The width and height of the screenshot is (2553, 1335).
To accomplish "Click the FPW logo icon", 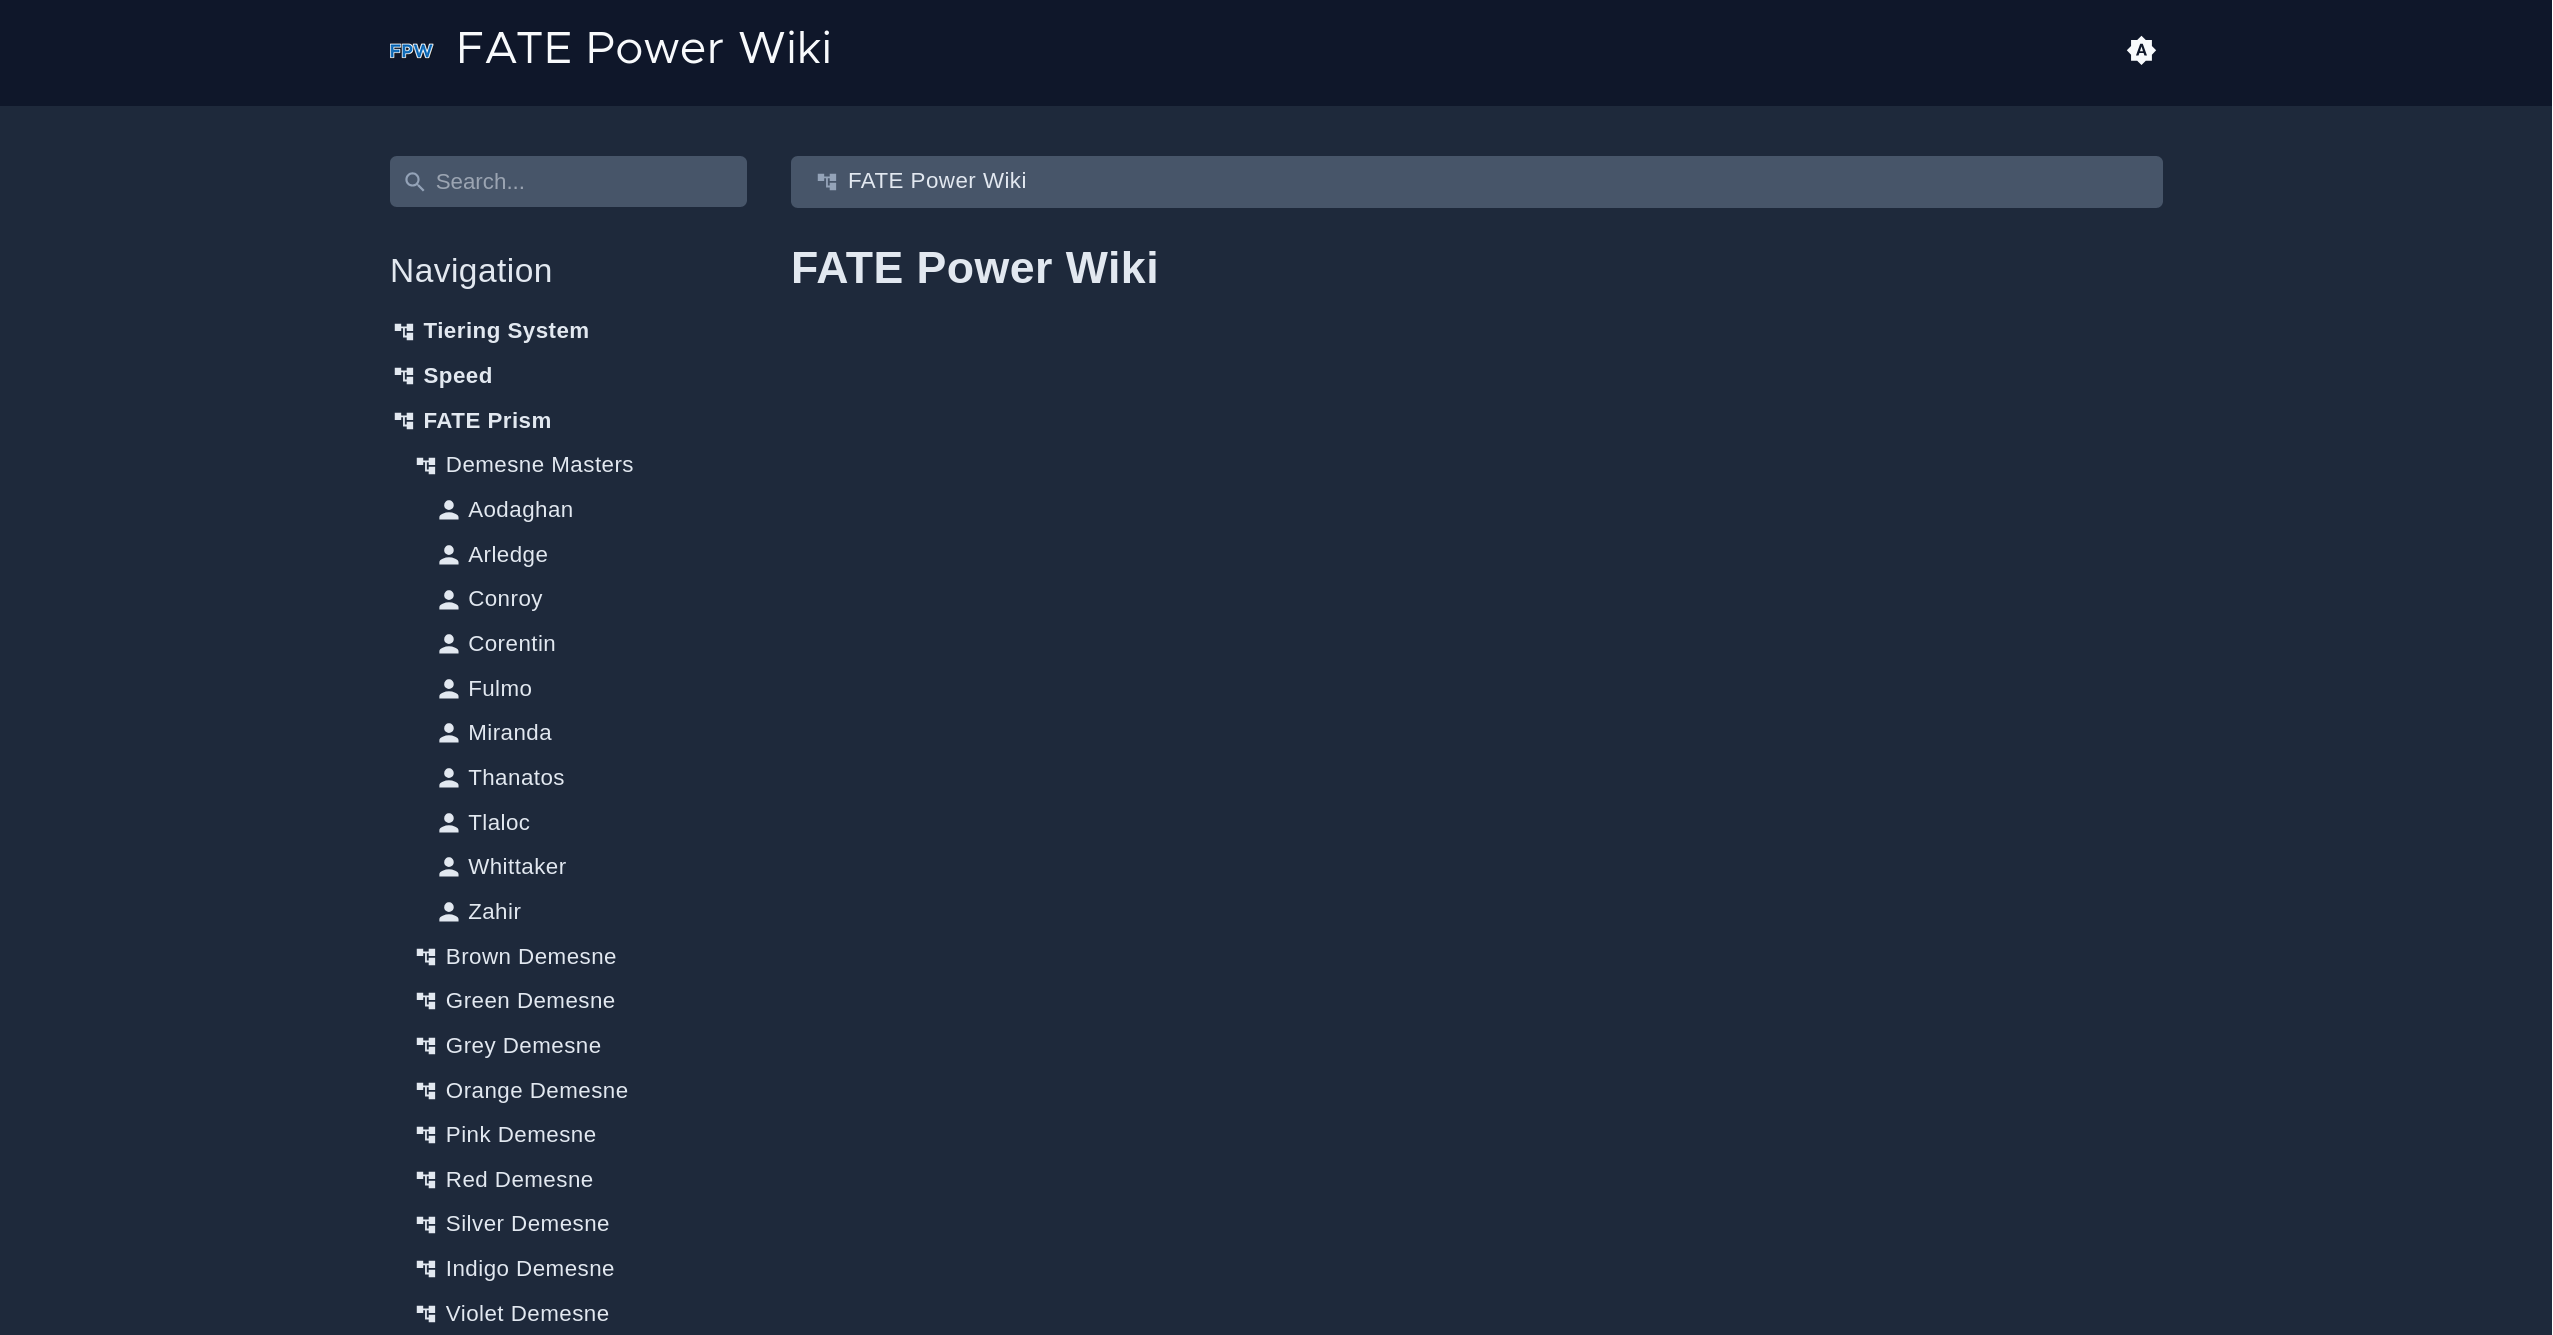I will point(411,51).
